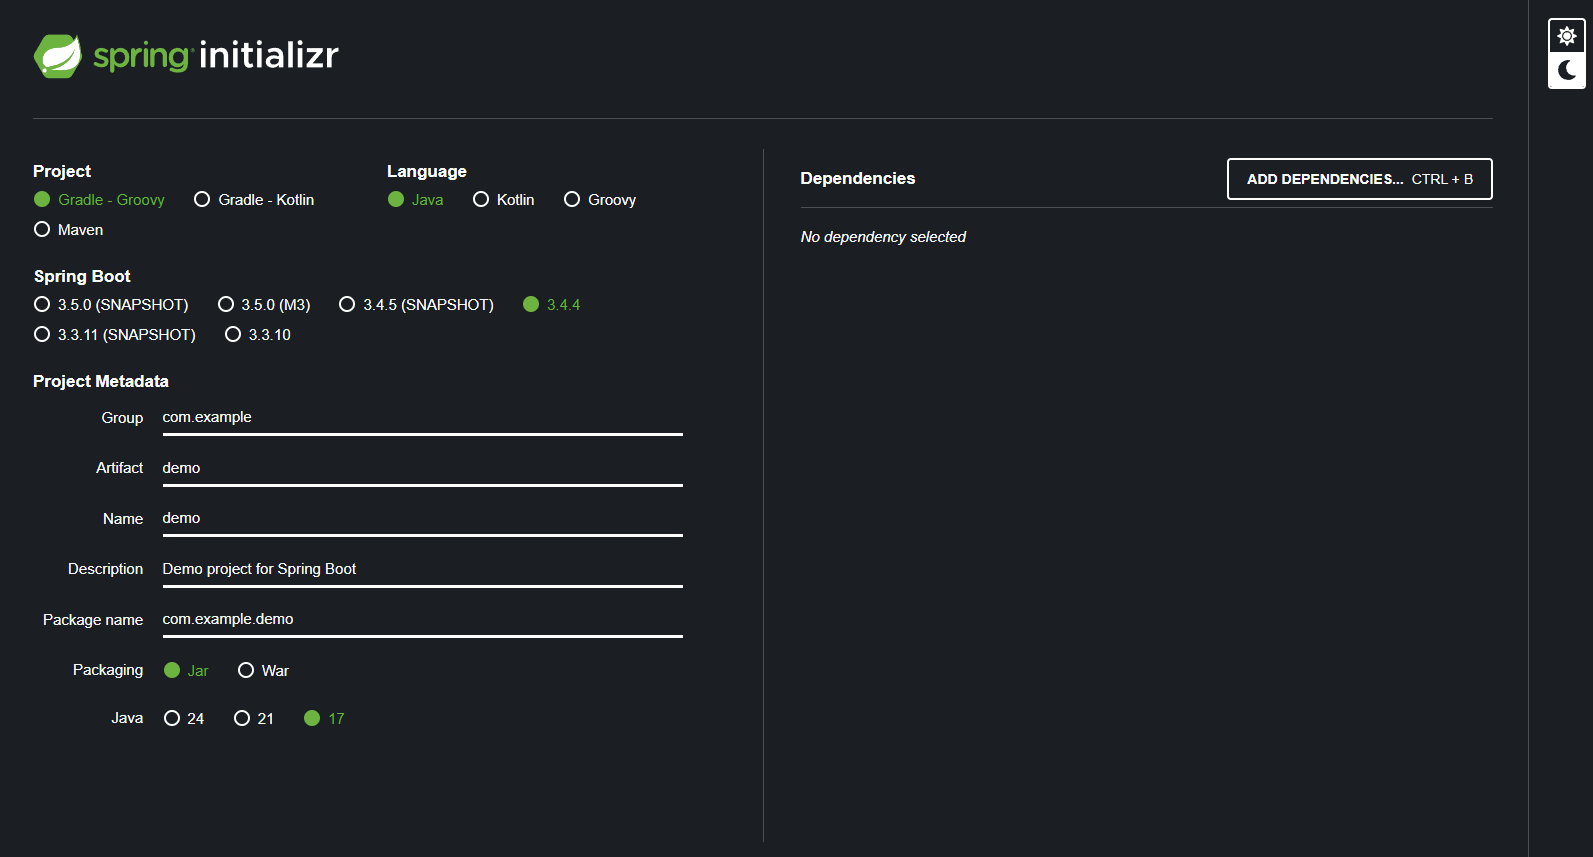
Task: Switch to dark theme via moon icon
Action: [1566, 71]
